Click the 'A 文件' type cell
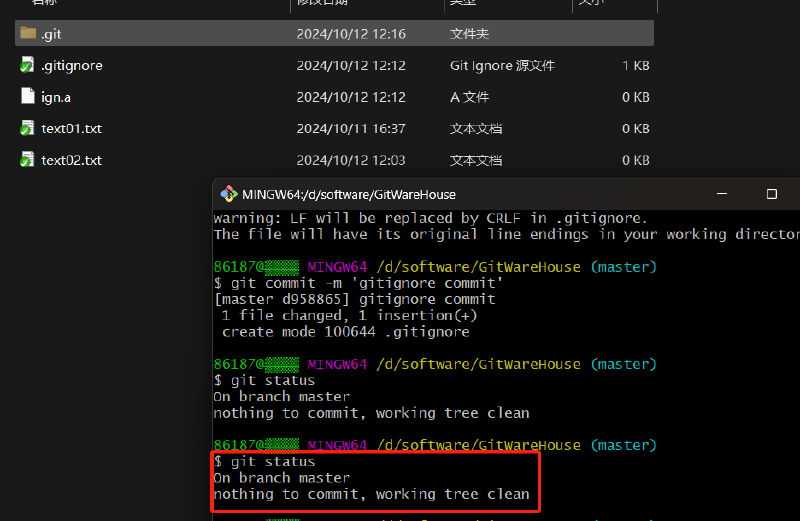Viewport: 800px width, 521px height. click(469, 97)
